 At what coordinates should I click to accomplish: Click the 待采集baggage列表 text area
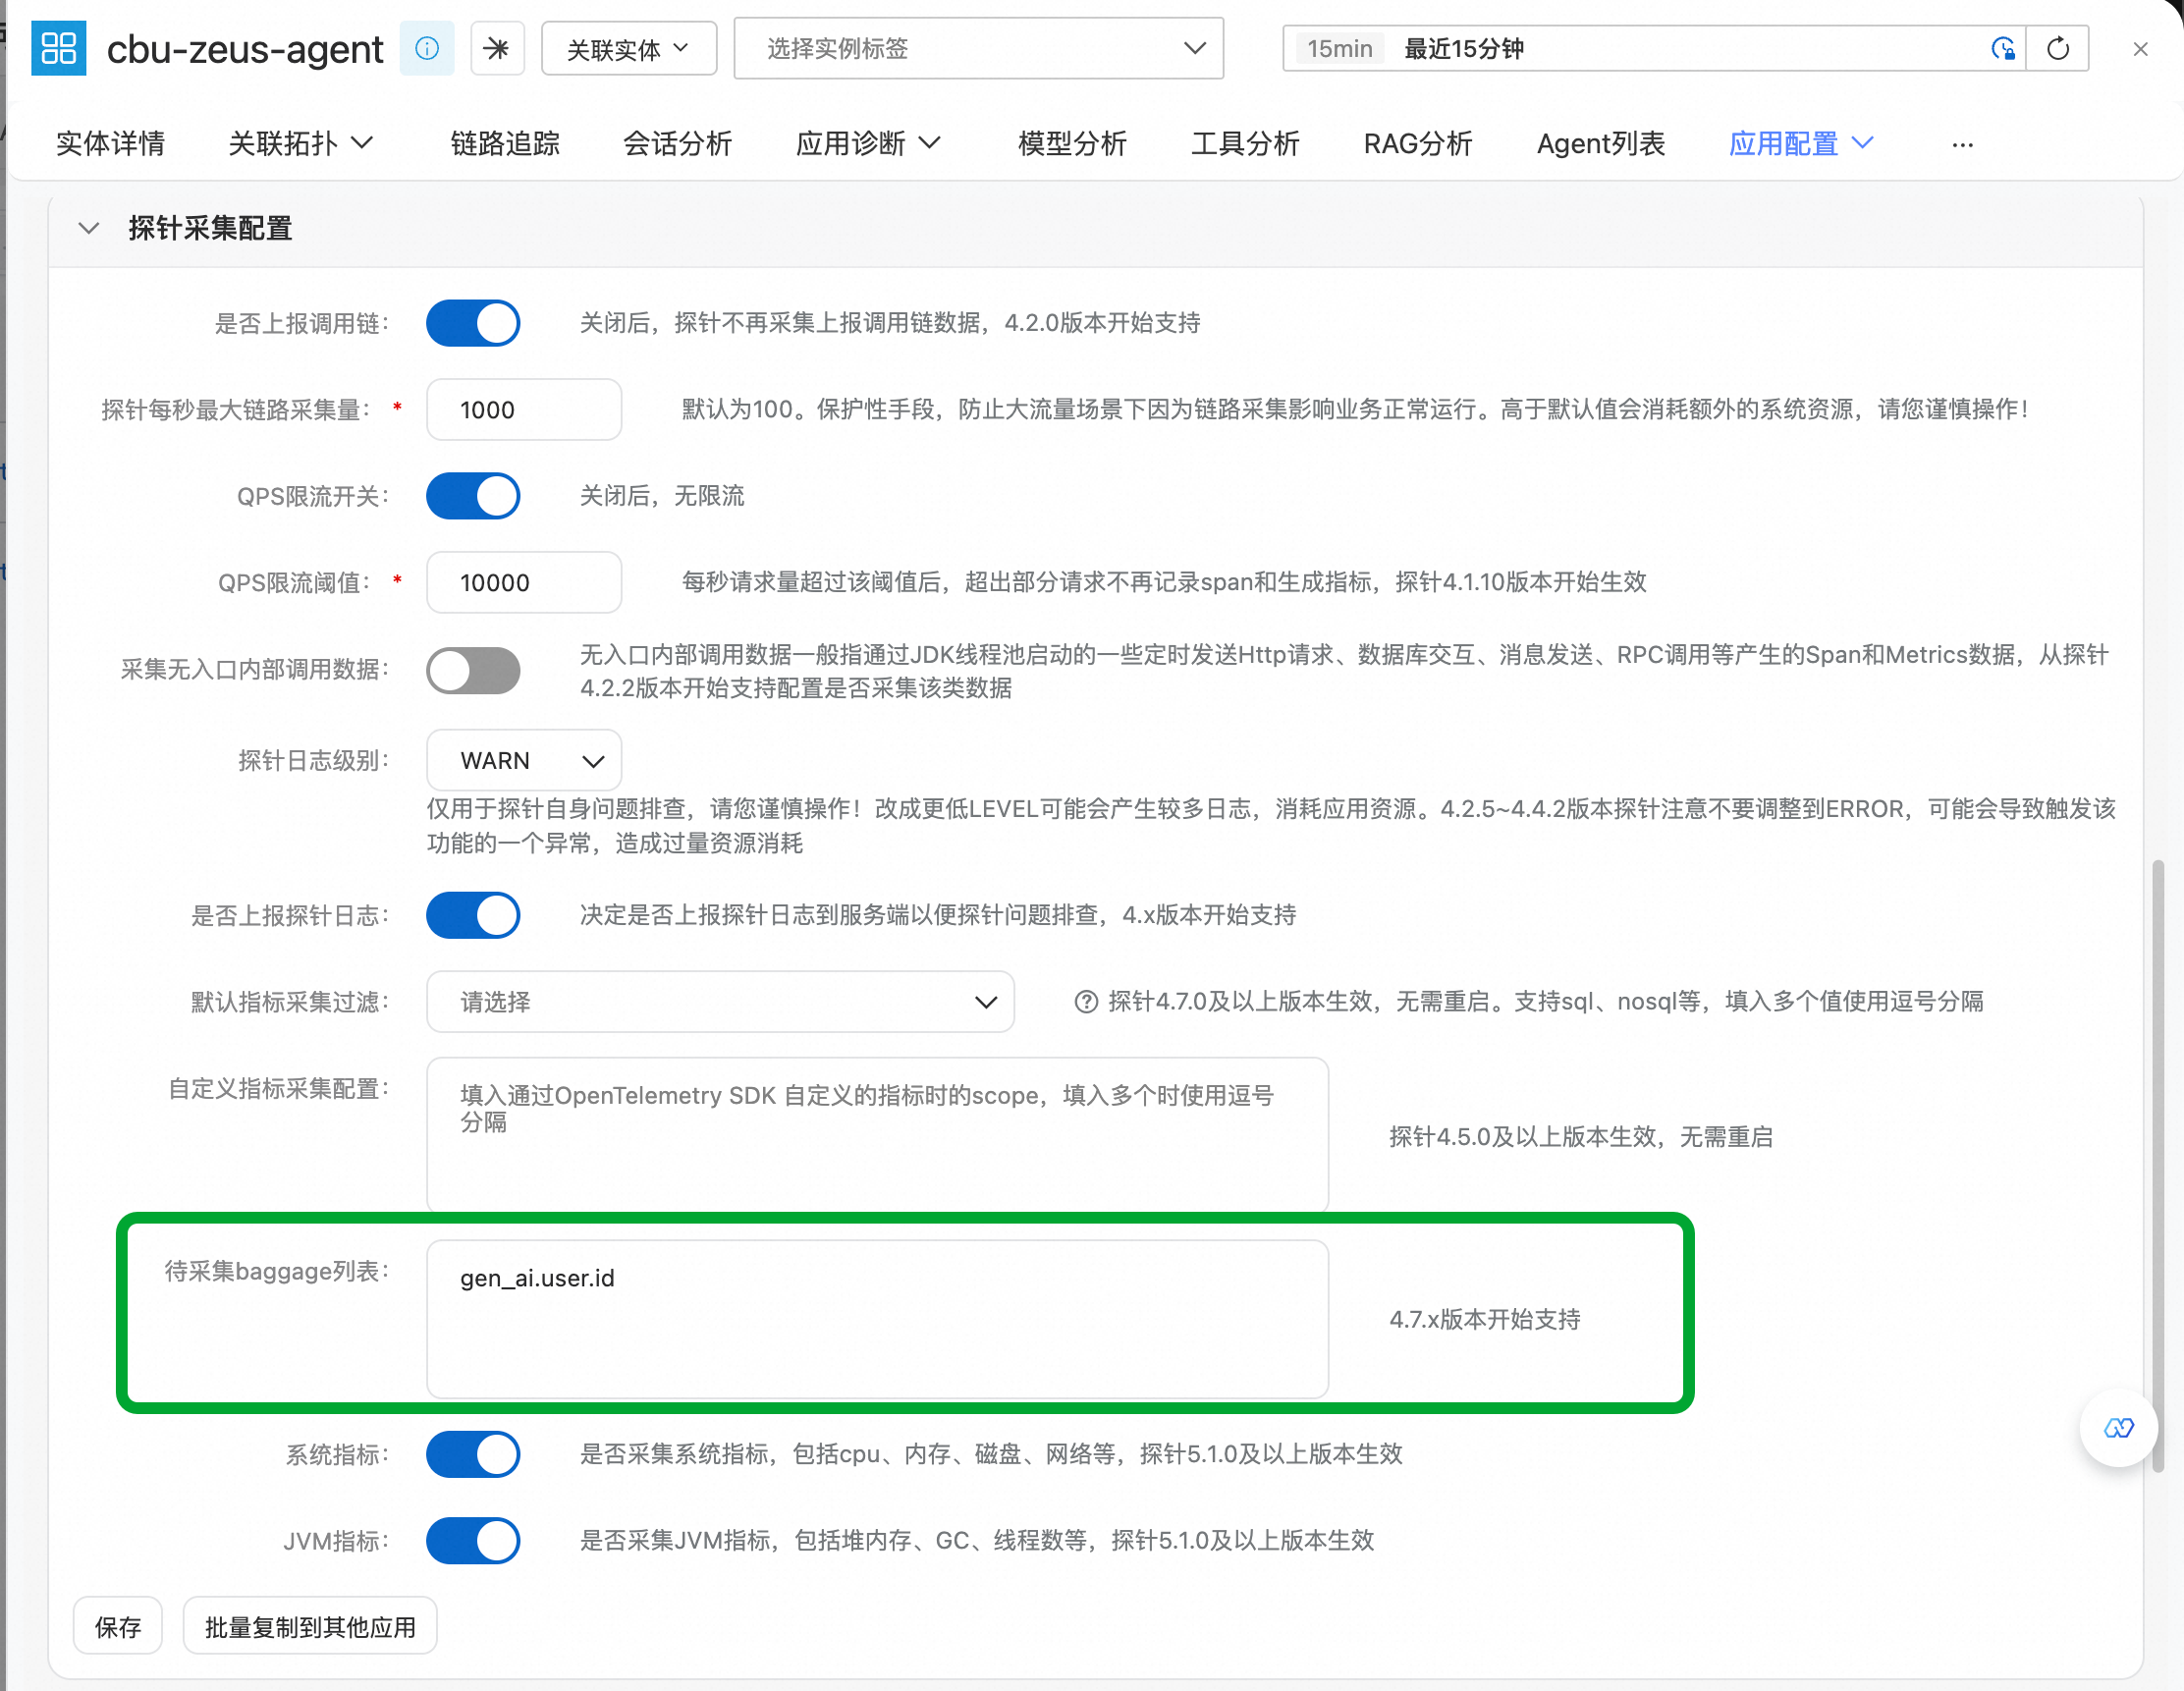877,1320
